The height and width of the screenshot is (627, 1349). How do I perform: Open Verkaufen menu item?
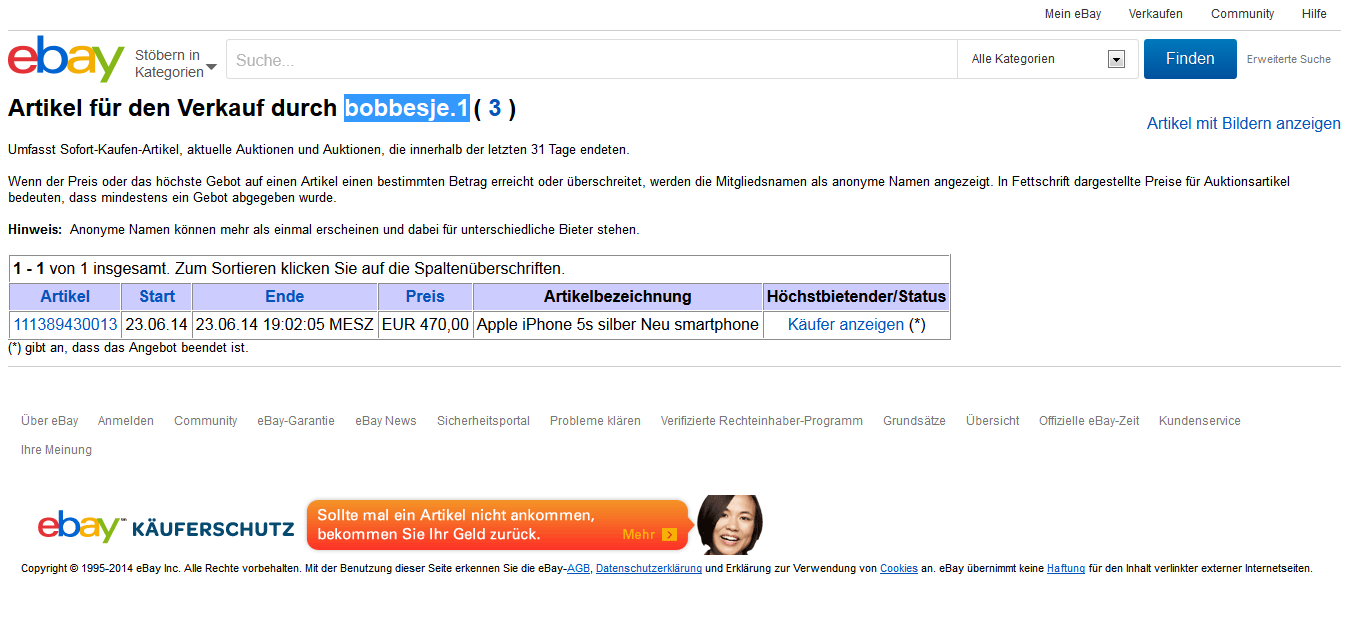point(1155,14)
